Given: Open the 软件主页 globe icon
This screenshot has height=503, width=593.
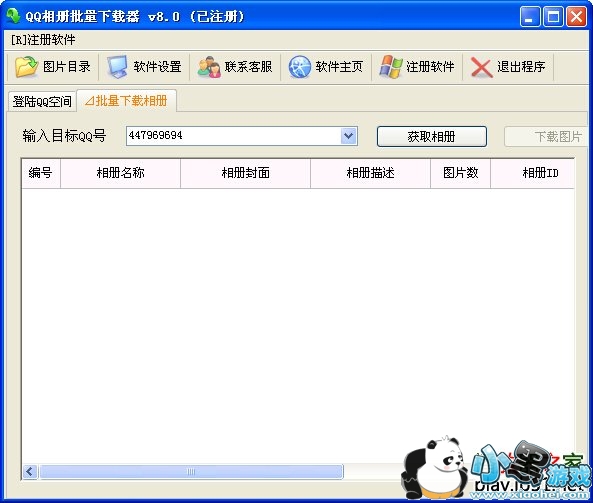Looking at the screenshot, I should point(300,67).
